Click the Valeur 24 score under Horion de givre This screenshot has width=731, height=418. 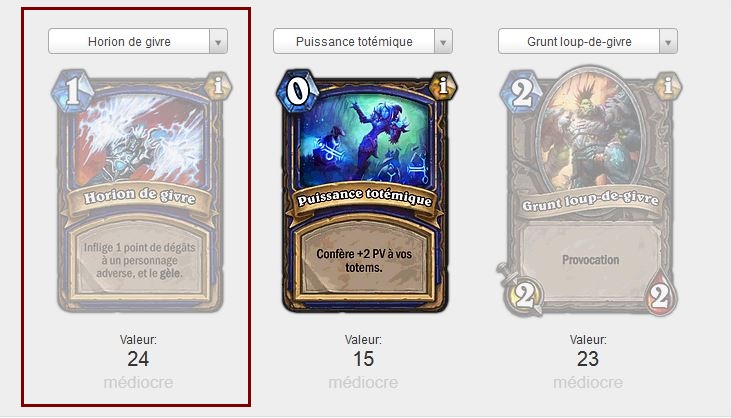click(x=138, y=359)
